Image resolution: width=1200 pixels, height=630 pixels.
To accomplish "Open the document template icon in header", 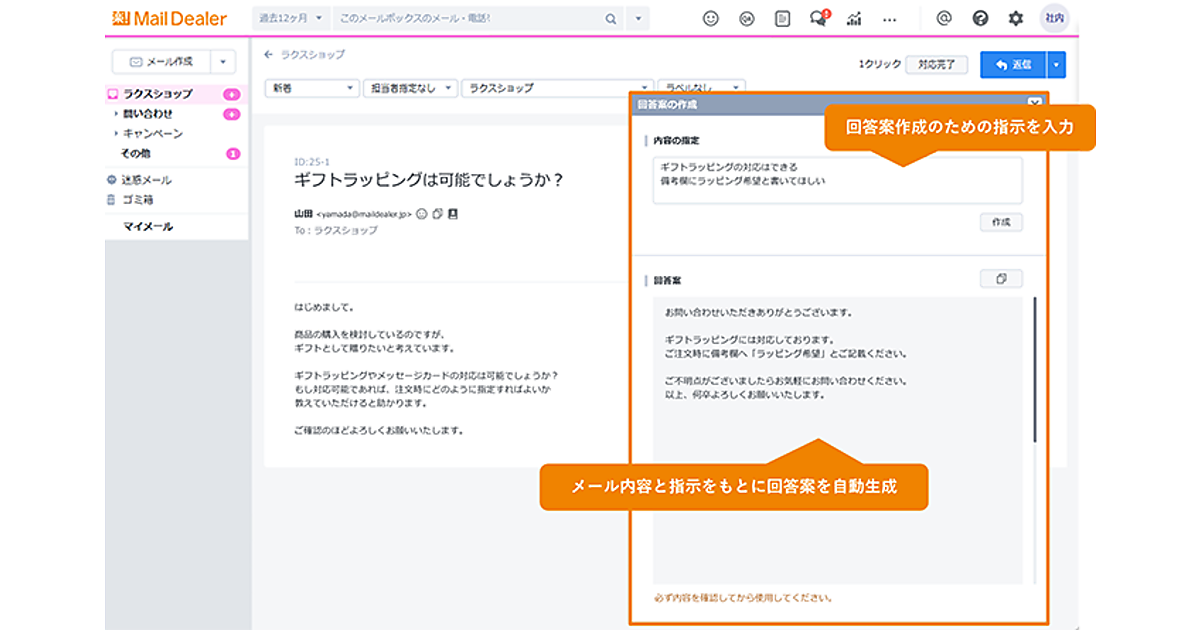I will point(782,18).
